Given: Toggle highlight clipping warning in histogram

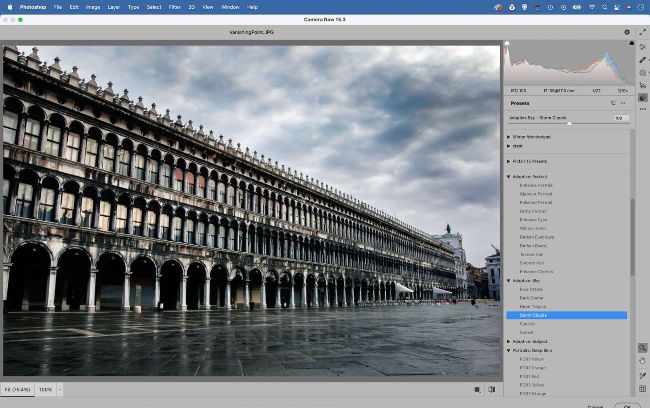Looking at the screenshot, I should [x=631, y=44].
